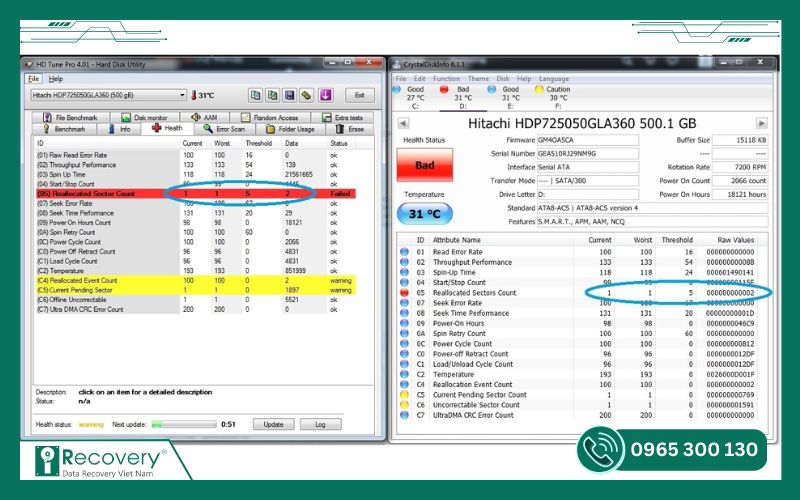Click copy screenshot icon in HD Tune toolbar
Screen dimensions: 800x500
click(273, 95)
